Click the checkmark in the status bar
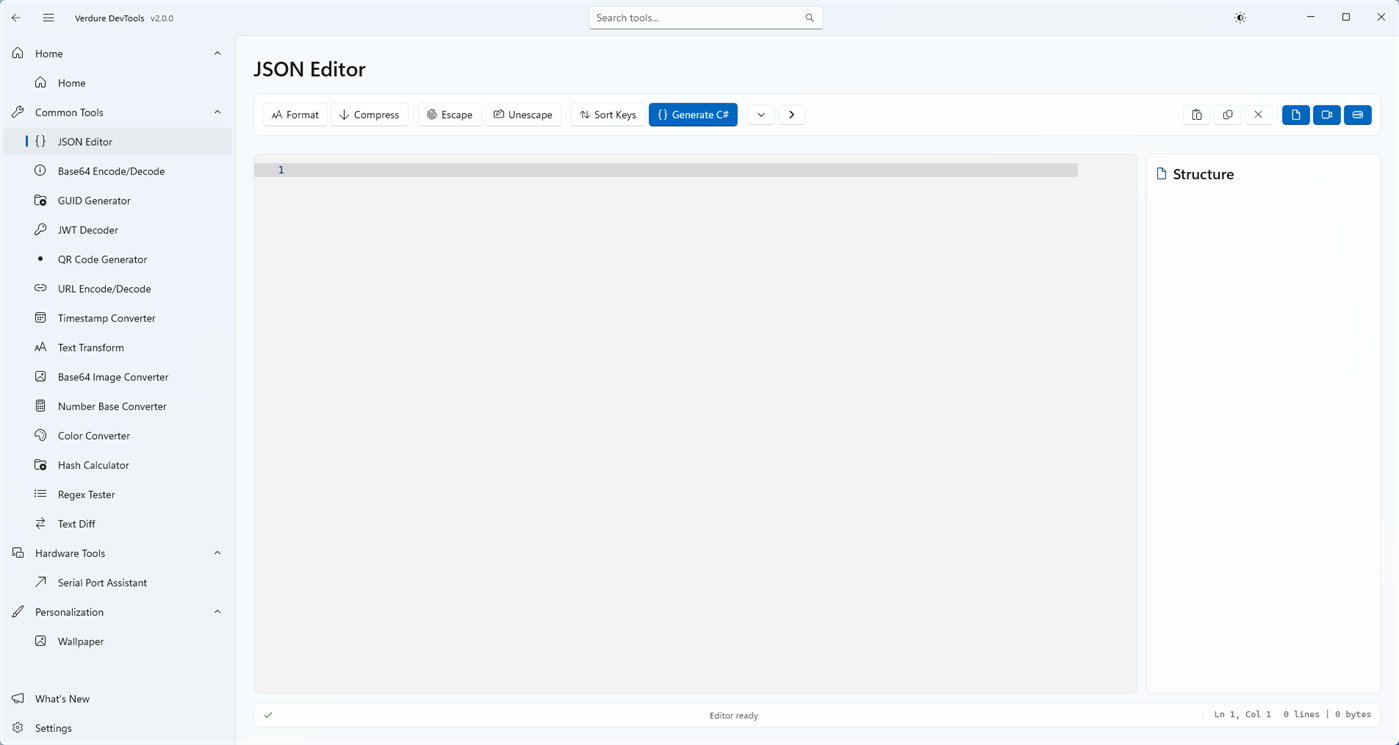Viewport: 1399px width, 745px height. (x=268, y=715)
